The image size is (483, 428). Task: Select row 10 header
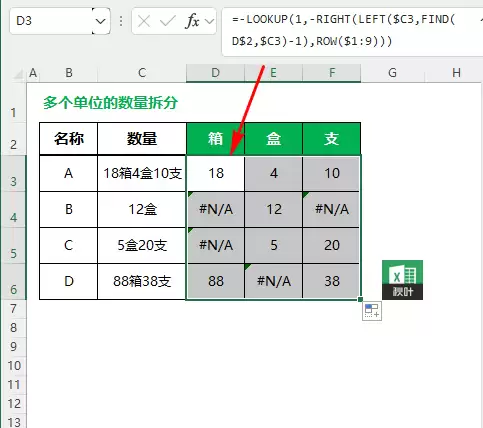point(14,366)
